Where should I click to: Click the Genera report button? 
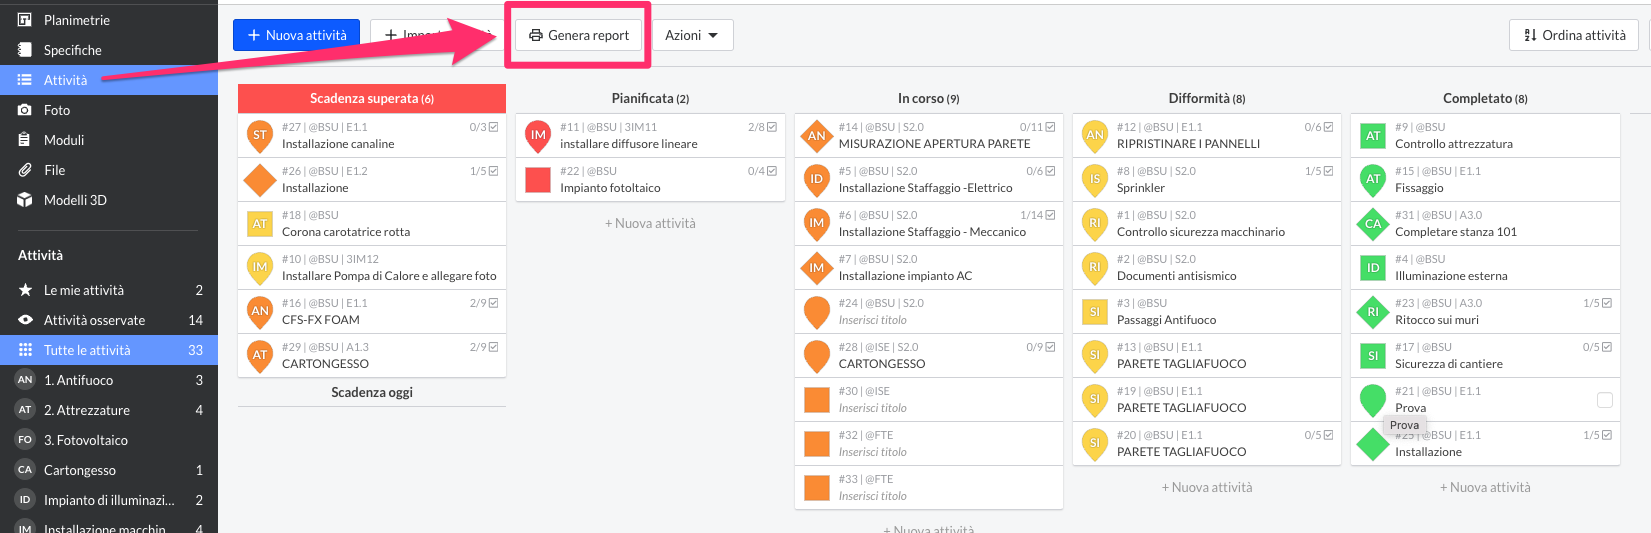579,35
